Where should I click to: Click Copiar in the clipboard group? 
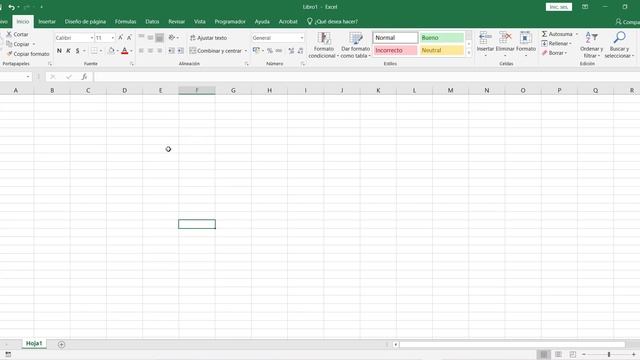[18, 44]
